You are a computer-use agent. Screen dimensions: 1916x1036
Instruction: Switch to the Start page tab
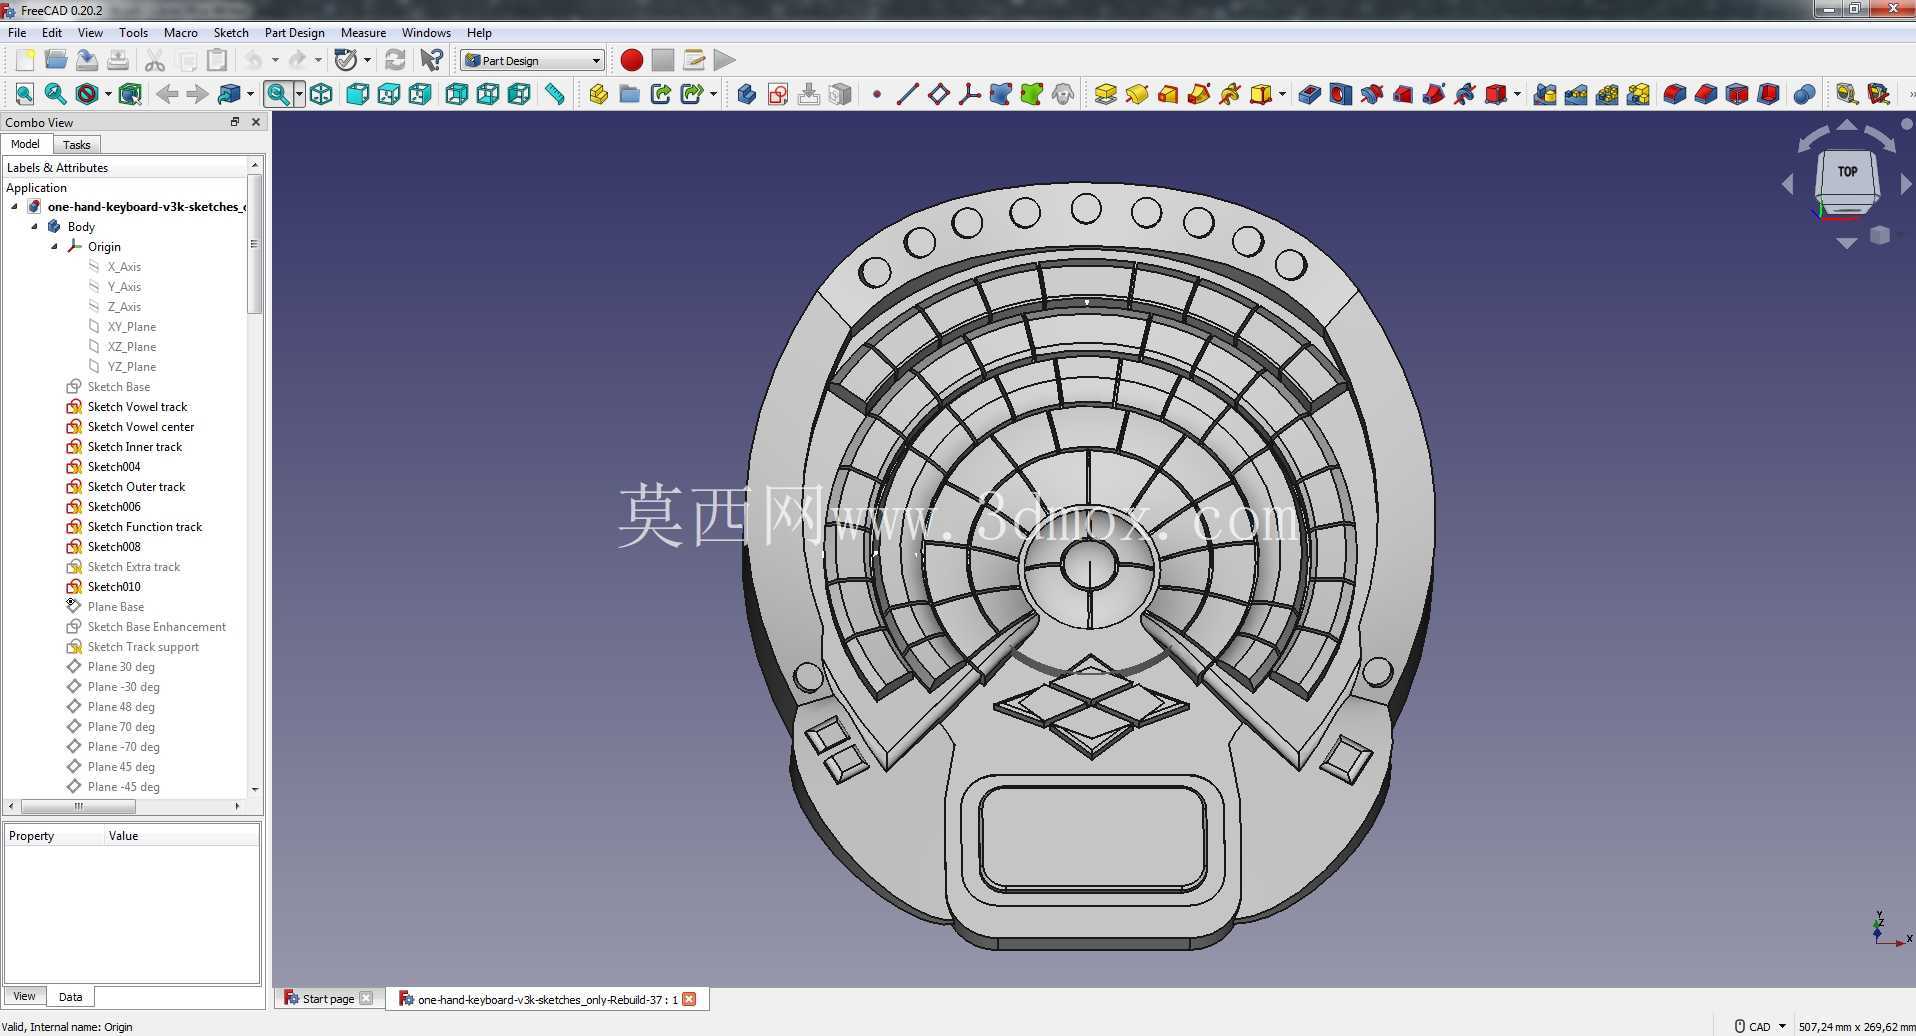(x=328, y=999)
